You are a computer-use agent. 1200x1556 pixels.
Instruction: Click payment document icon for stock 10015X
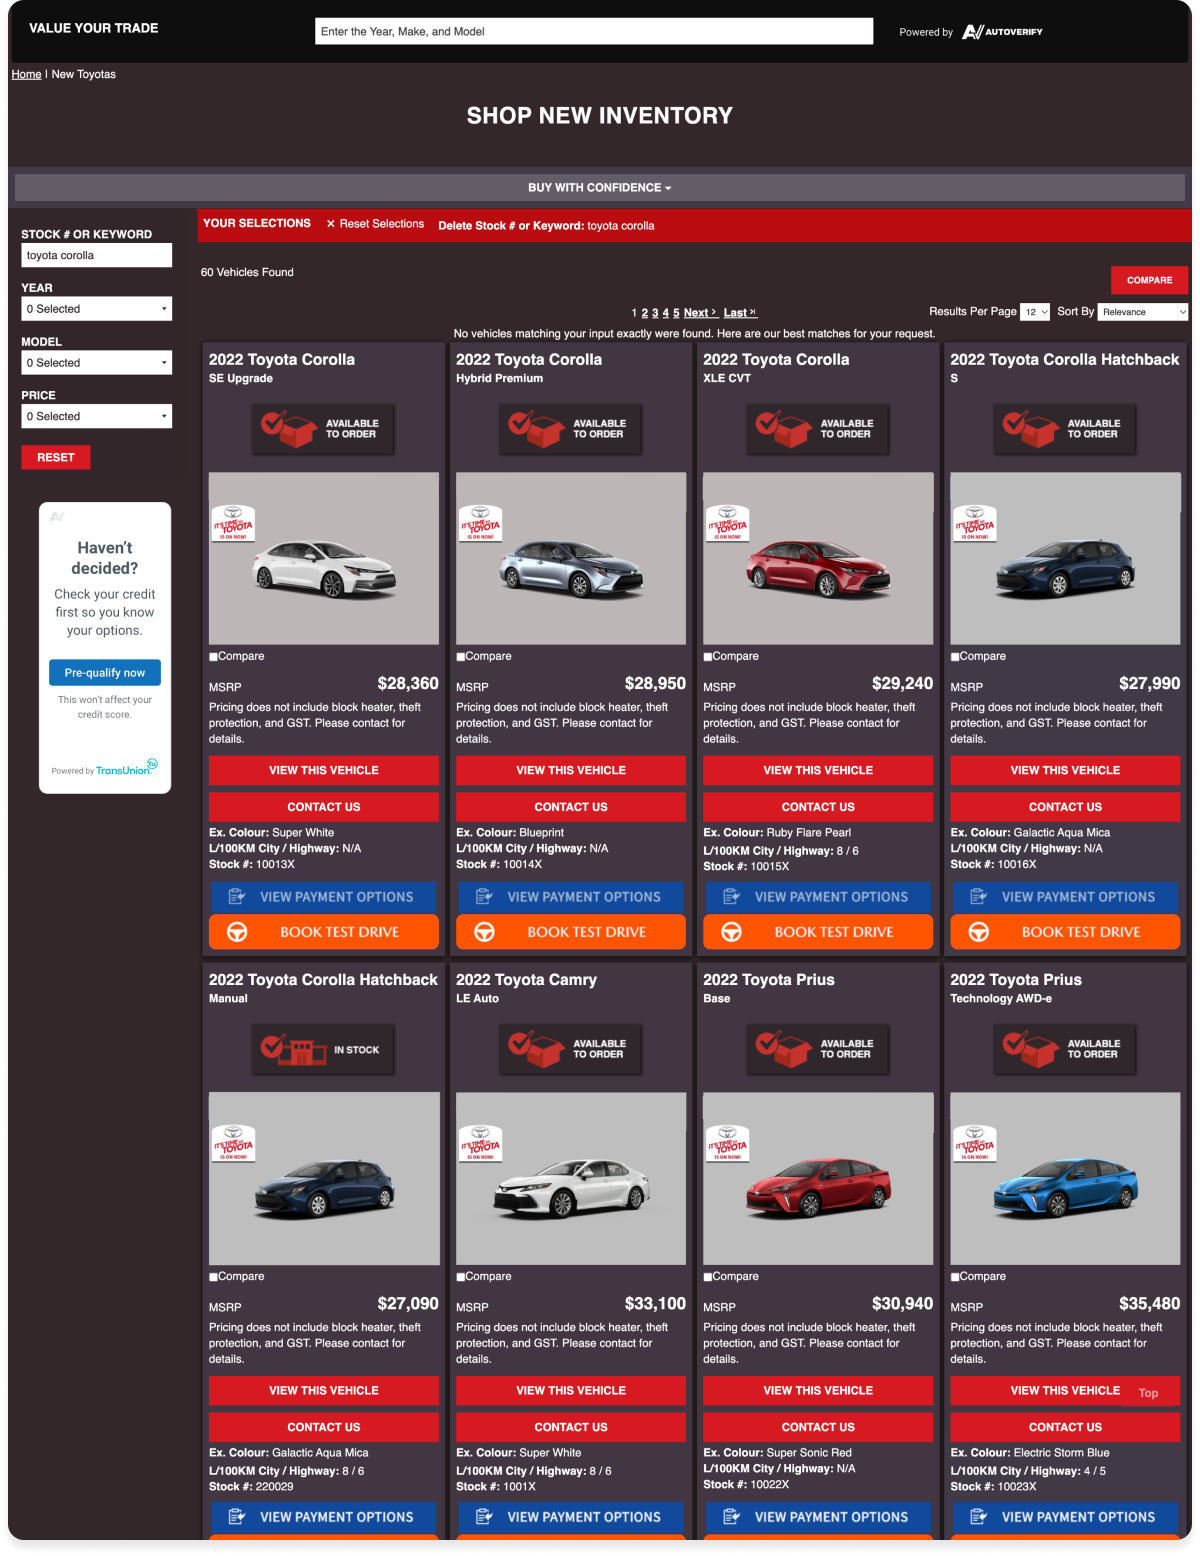[x=732, y=897]
